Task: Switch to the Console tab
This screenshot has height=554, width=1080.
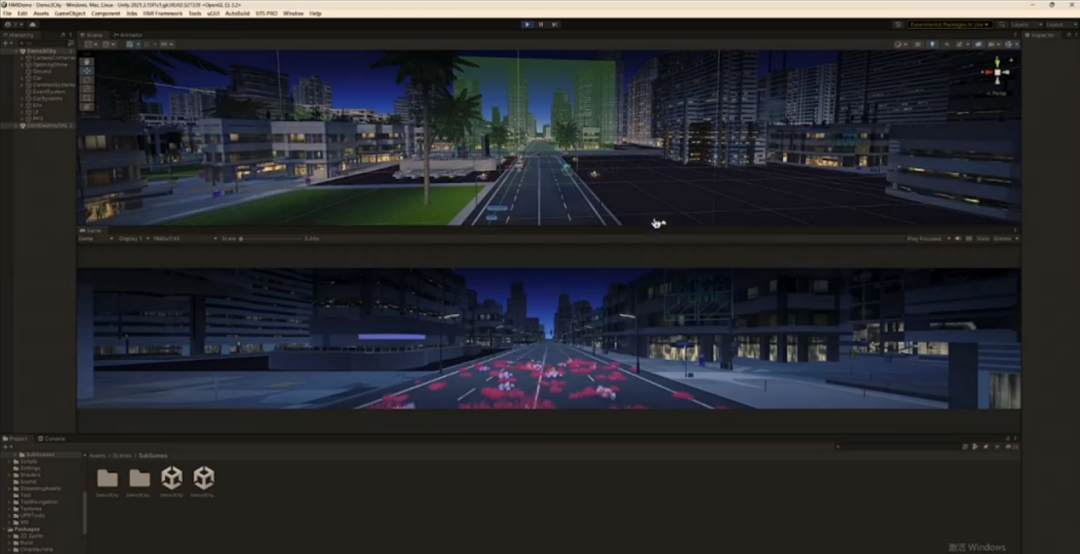Action: coord(54,438)
